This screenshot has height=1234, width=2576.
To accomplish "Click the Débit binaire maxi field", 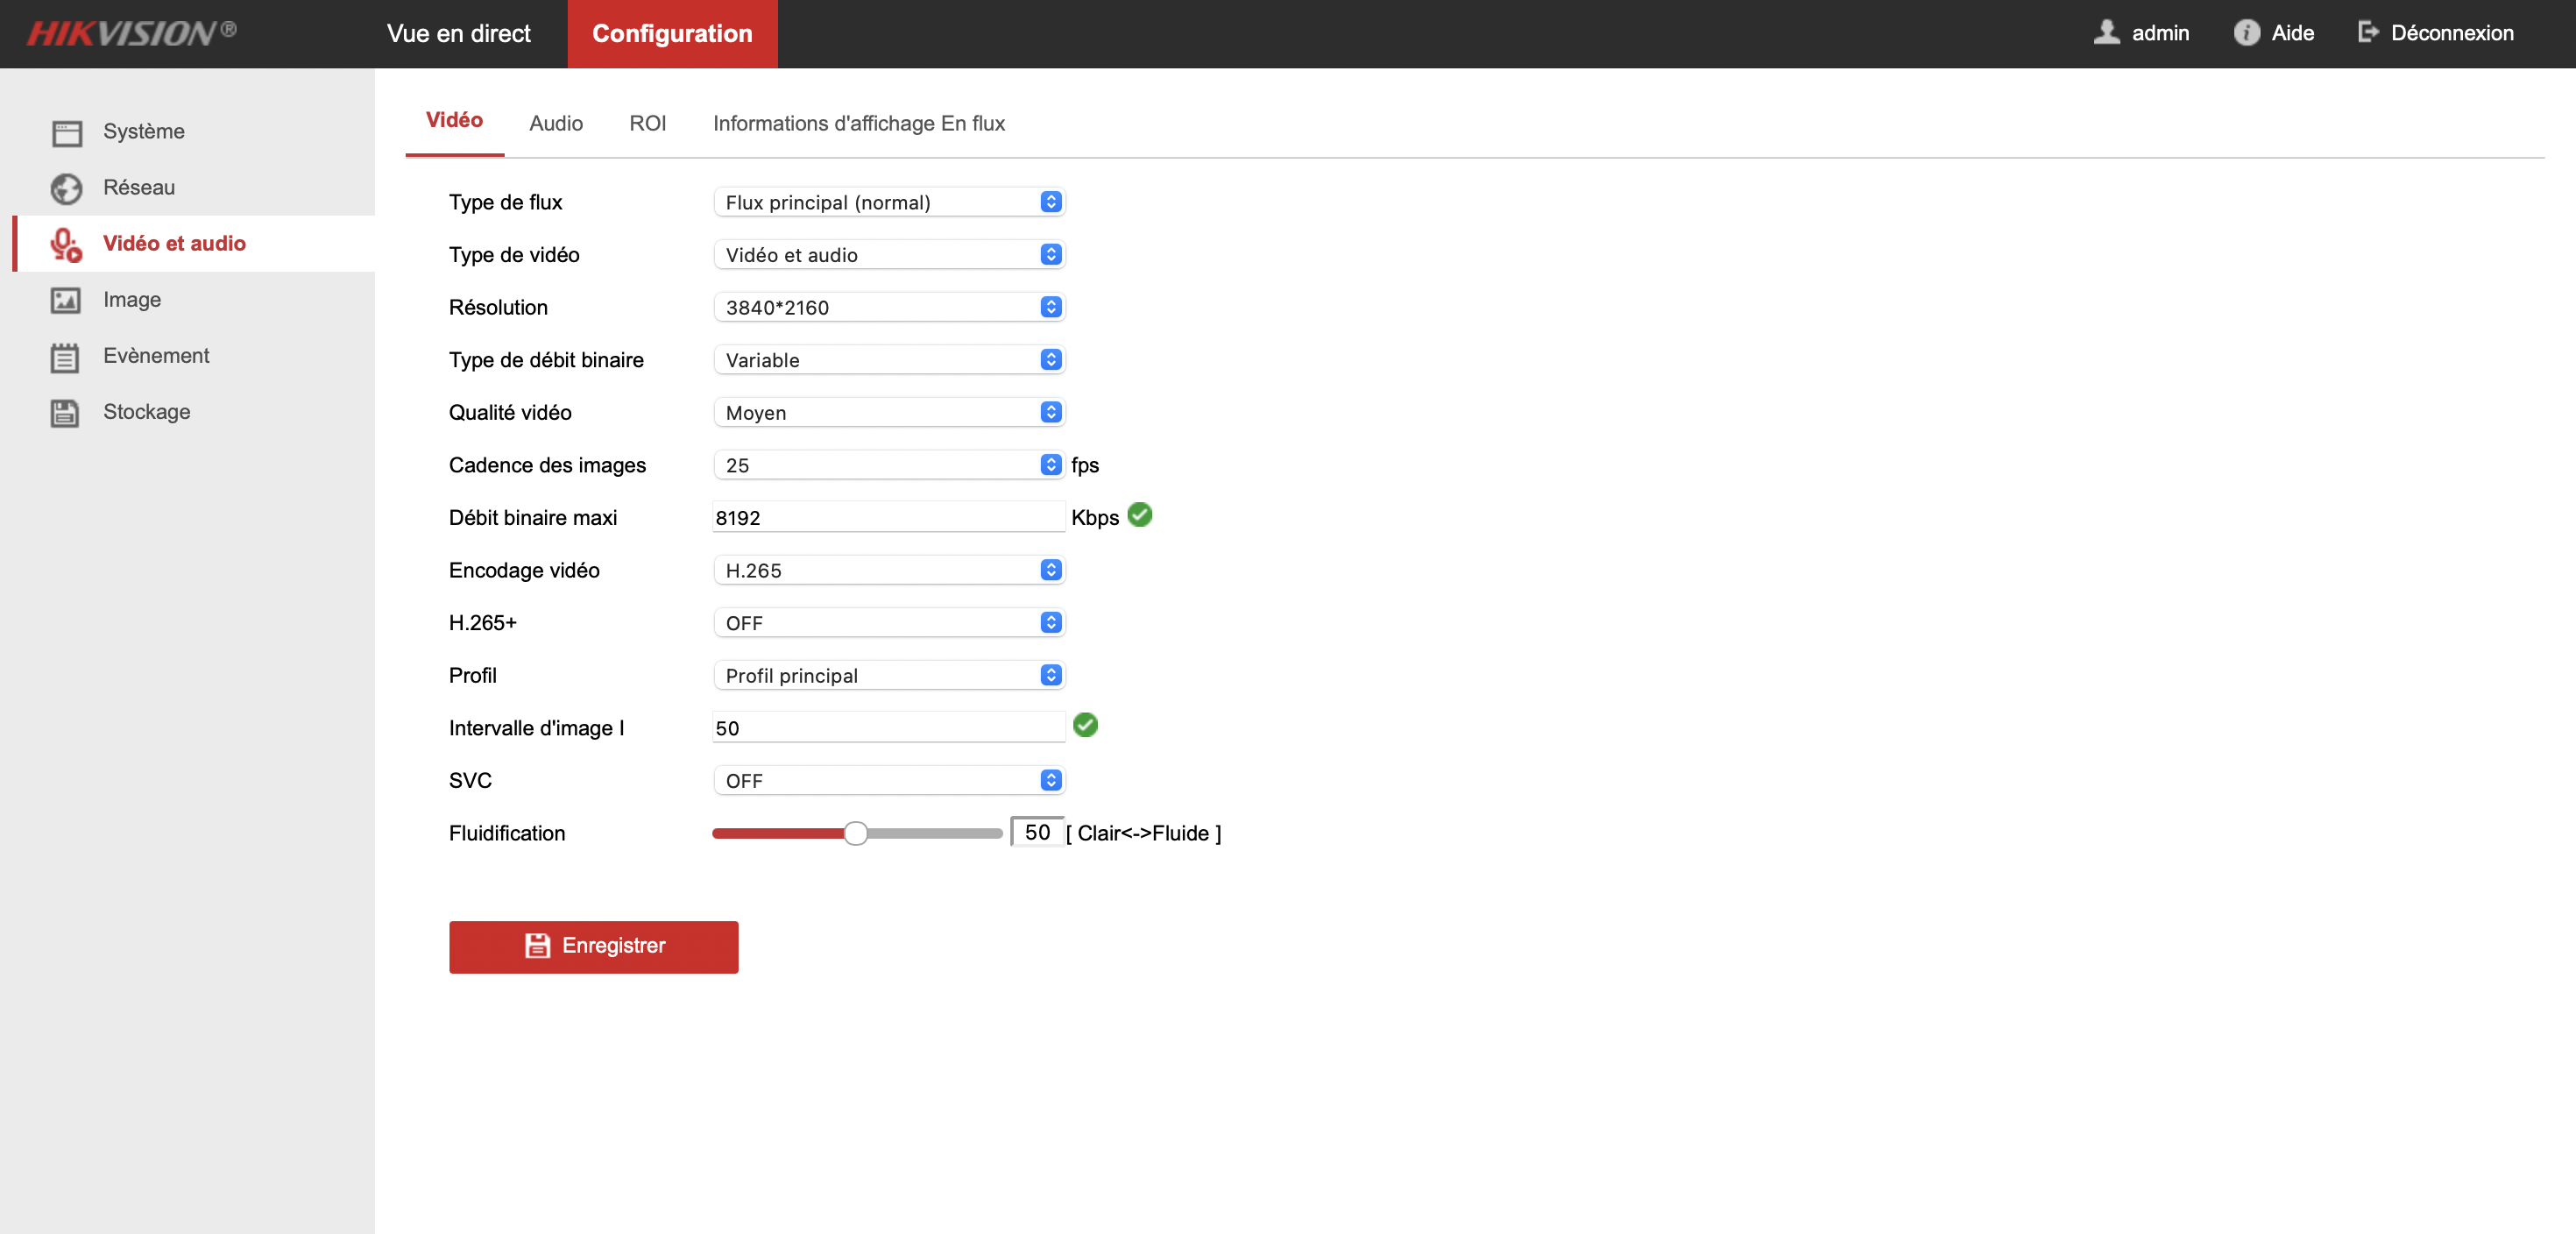I will click(888, 518).
